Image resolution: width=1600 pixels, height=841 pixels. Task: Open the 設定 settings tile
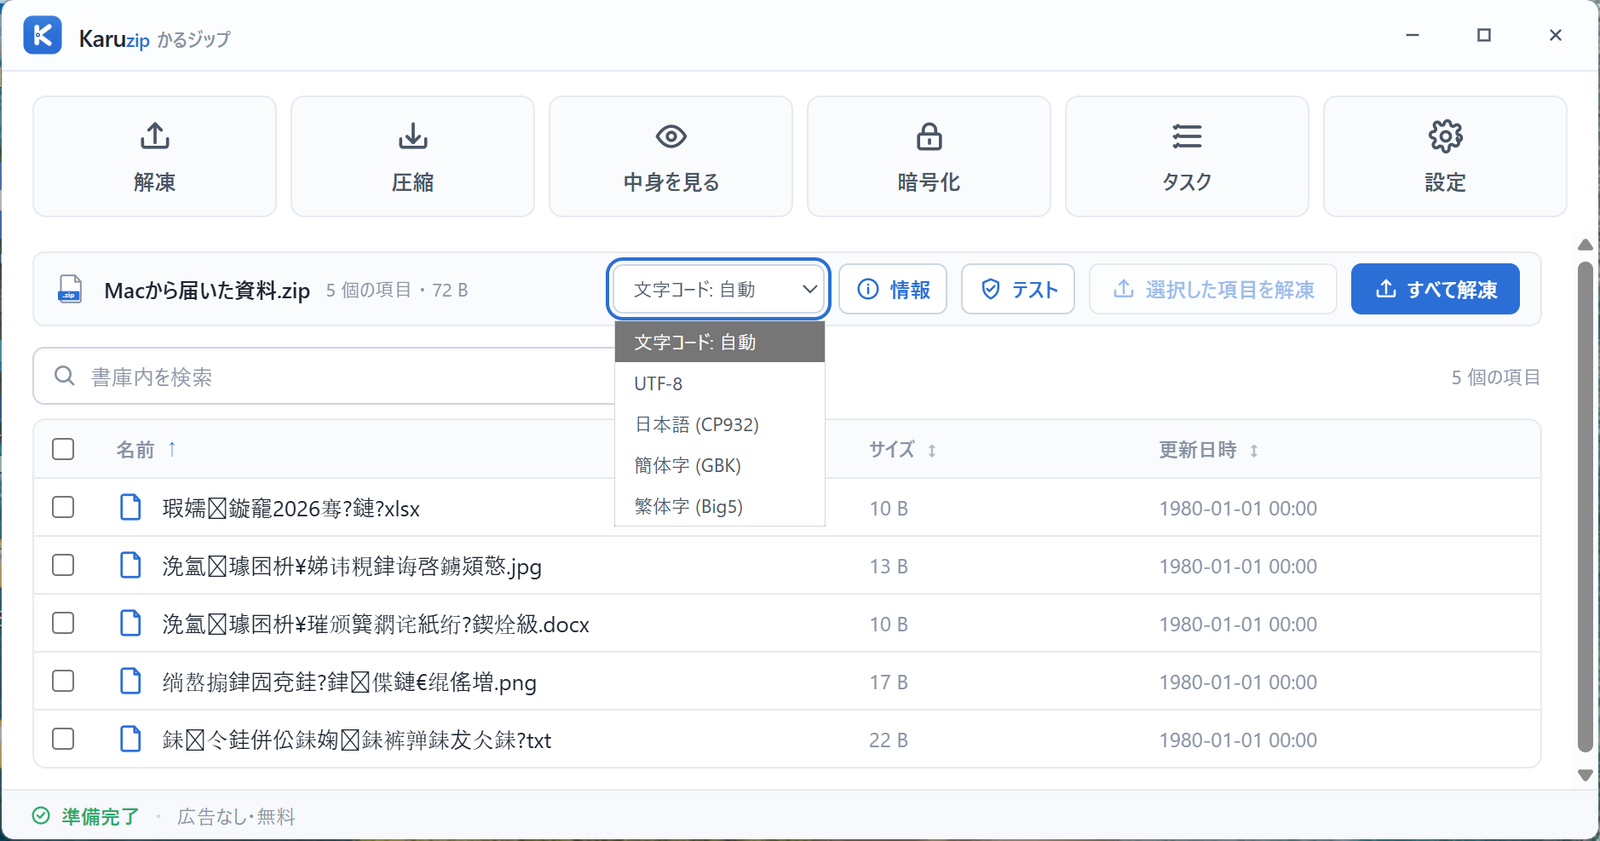[1445, 156]
